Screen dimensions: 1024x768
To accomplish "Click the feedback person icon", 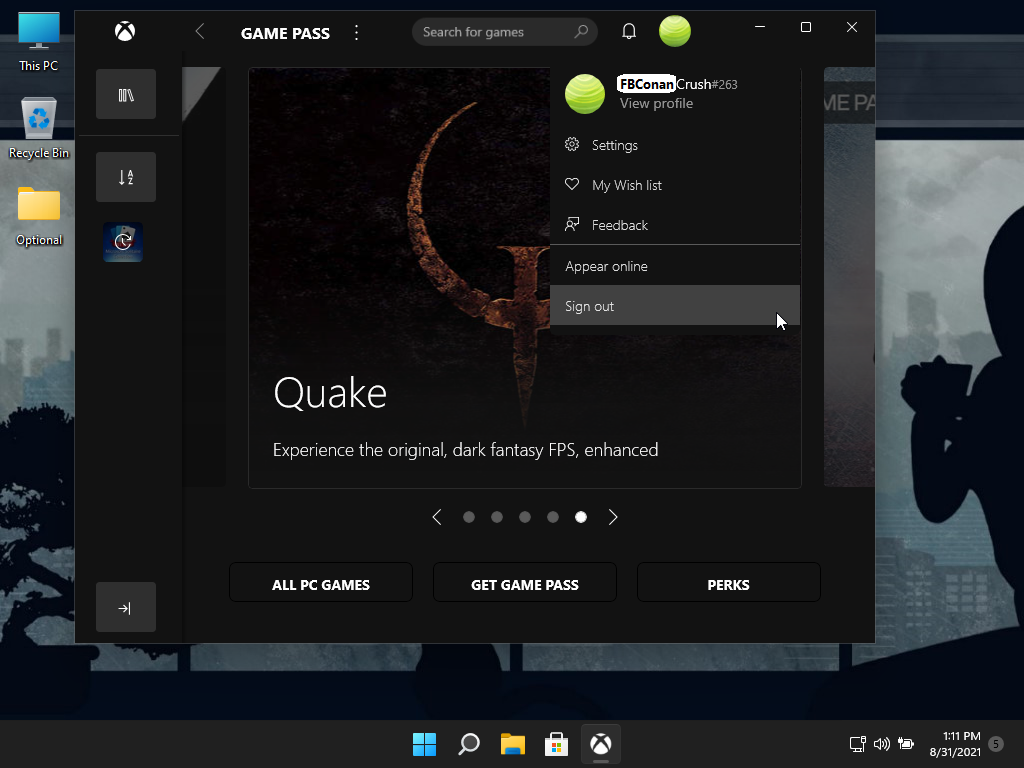I will click(x=572, y=225).
